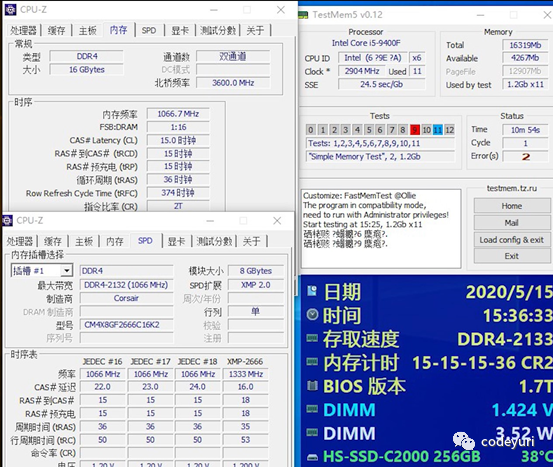Click the chip icon beside BIOS 版本
The image size is (553, 467).
312,386
